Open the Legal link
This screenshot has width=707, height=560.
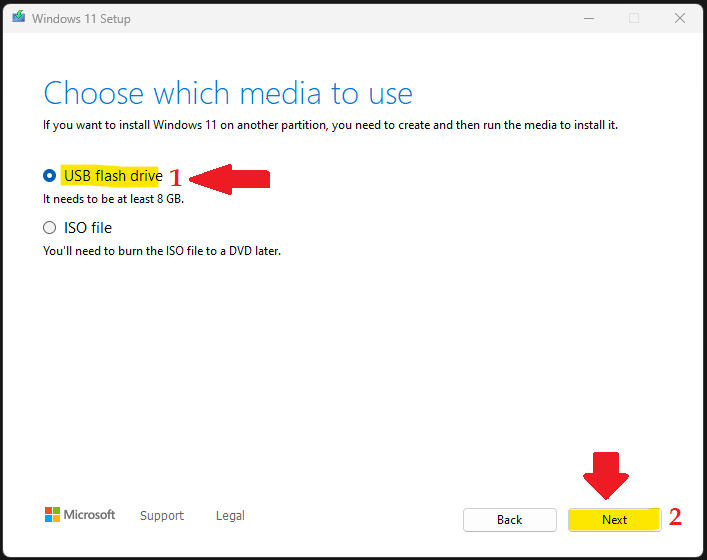coord(230,515)
